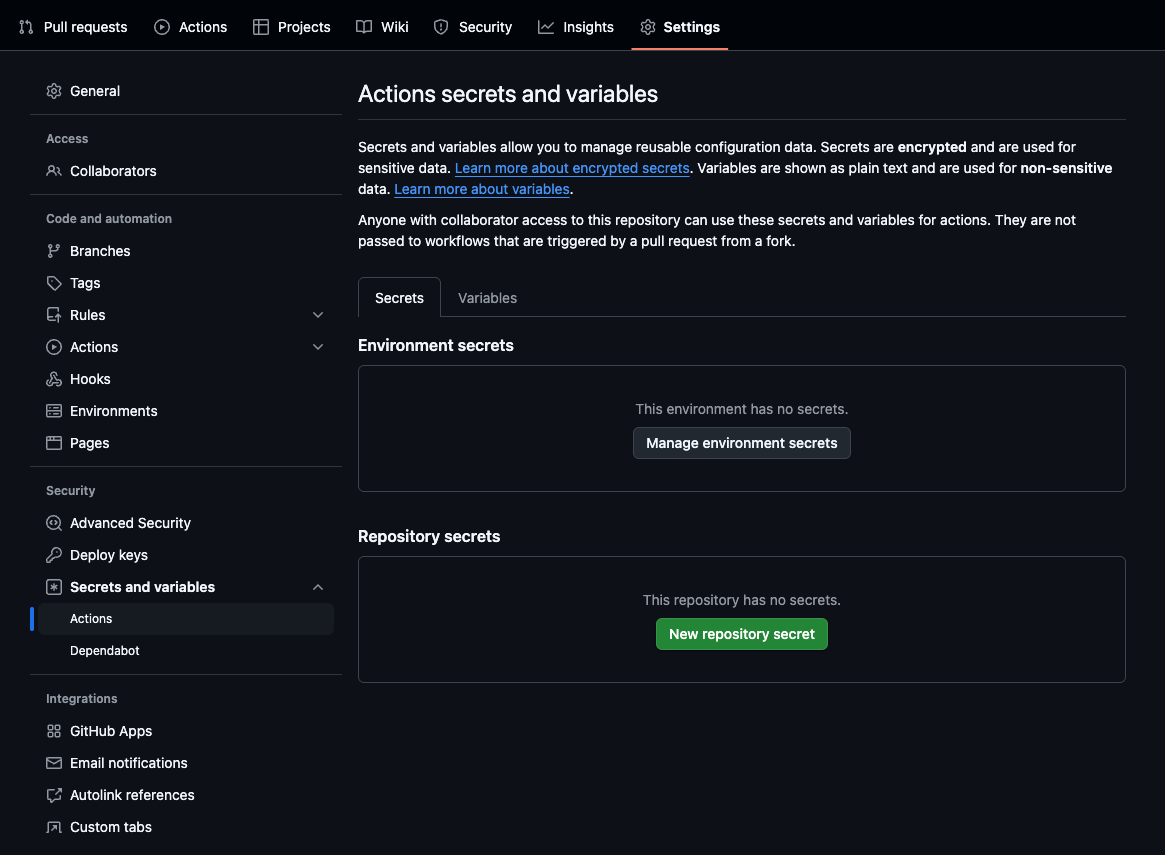This screenshot has width=1165, height=855.
Task: Click the webhook icon next to Hooks
Action: pyautogui.click(x=54, y=379)
